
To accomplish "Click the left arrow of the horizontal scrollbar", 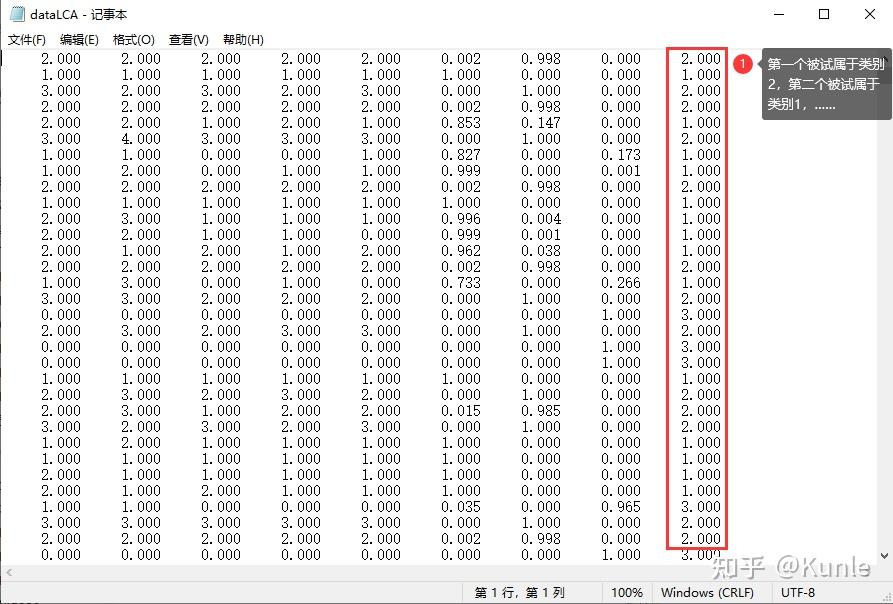I will 8,574.
